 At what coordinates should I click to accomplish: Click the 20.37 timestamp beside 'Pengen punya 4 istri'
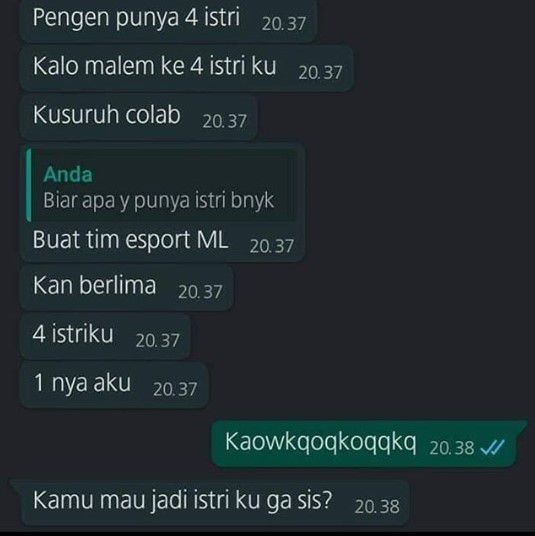pos(283,24)
